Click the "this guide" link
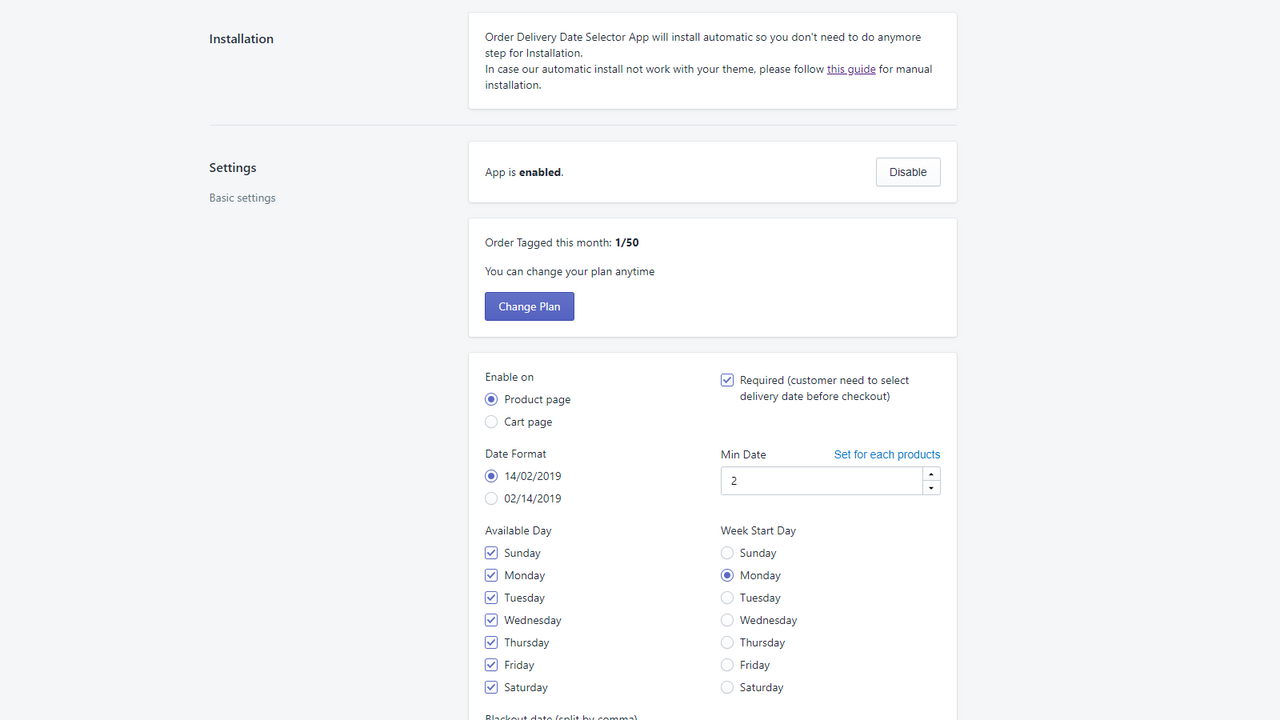 click(x=850, y=69)
